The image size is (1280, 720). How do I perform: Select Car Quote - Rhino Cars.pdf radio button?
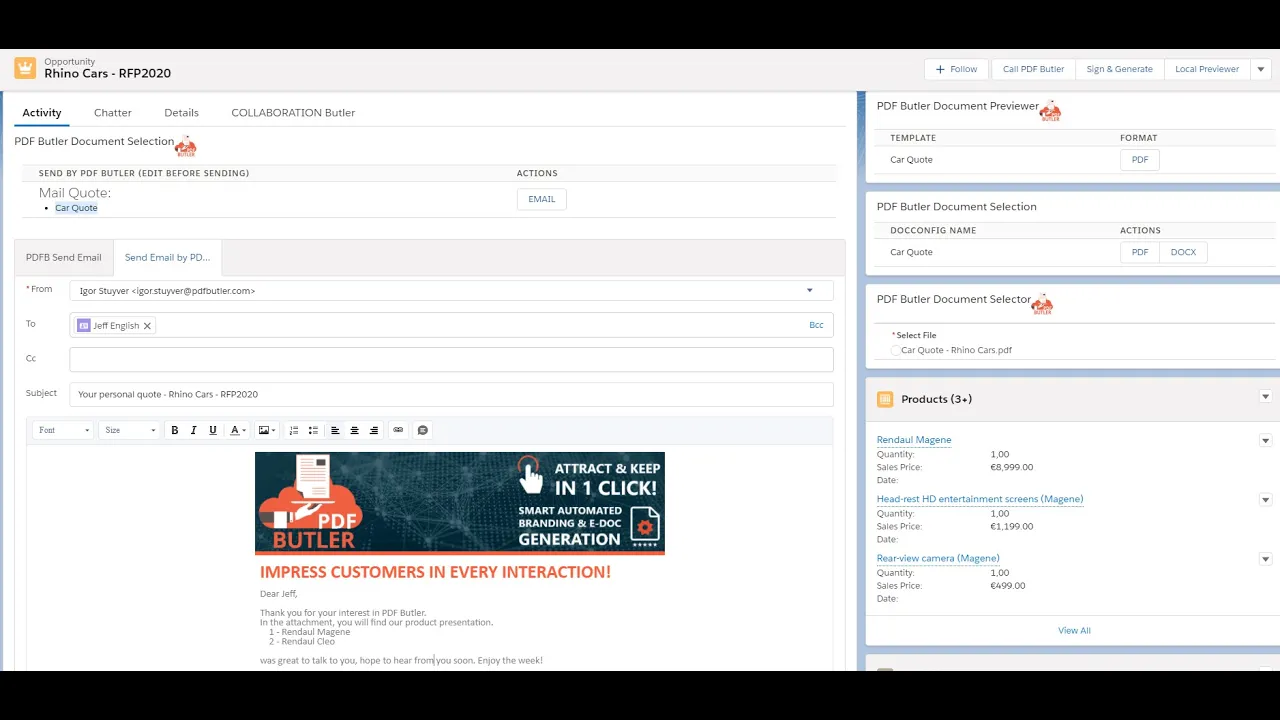point(895,351)
